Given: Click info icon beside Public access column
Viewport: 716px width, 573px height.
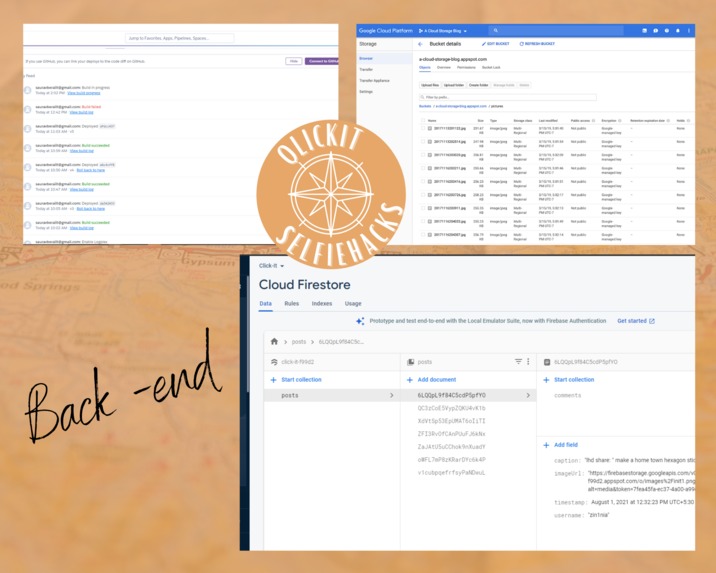Looking at the screenshot, I should tap(593, 121).
